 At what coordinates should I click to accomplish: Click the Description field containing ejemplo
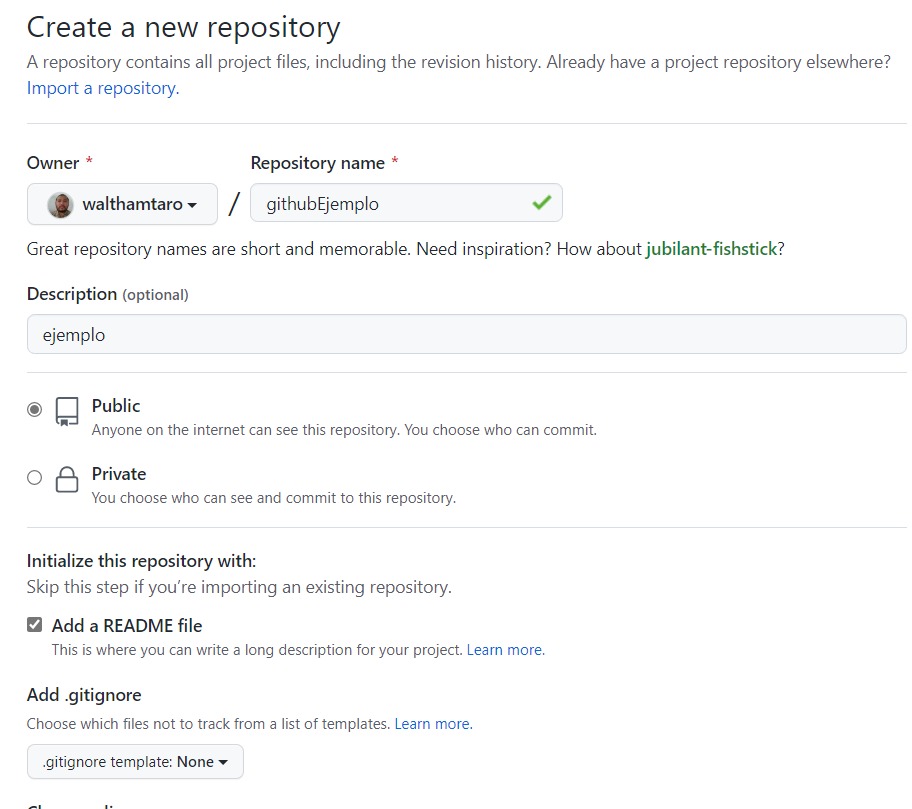466,334
